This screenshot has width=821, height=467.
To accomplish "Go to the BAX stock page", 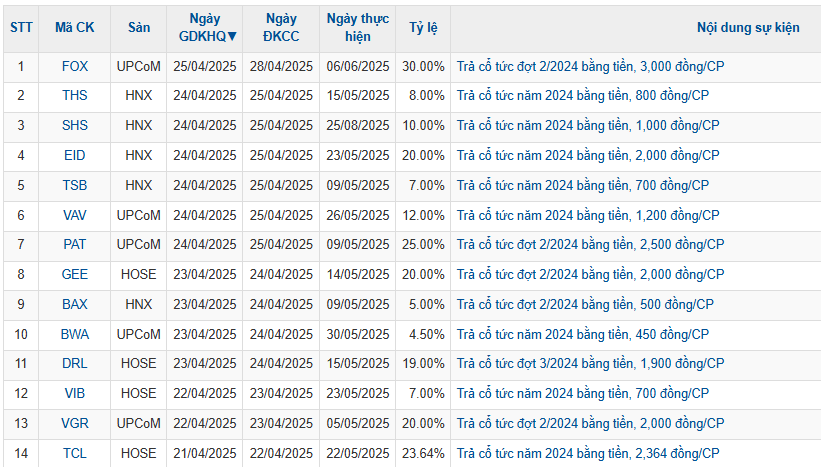I will click(x=74, y=305).
